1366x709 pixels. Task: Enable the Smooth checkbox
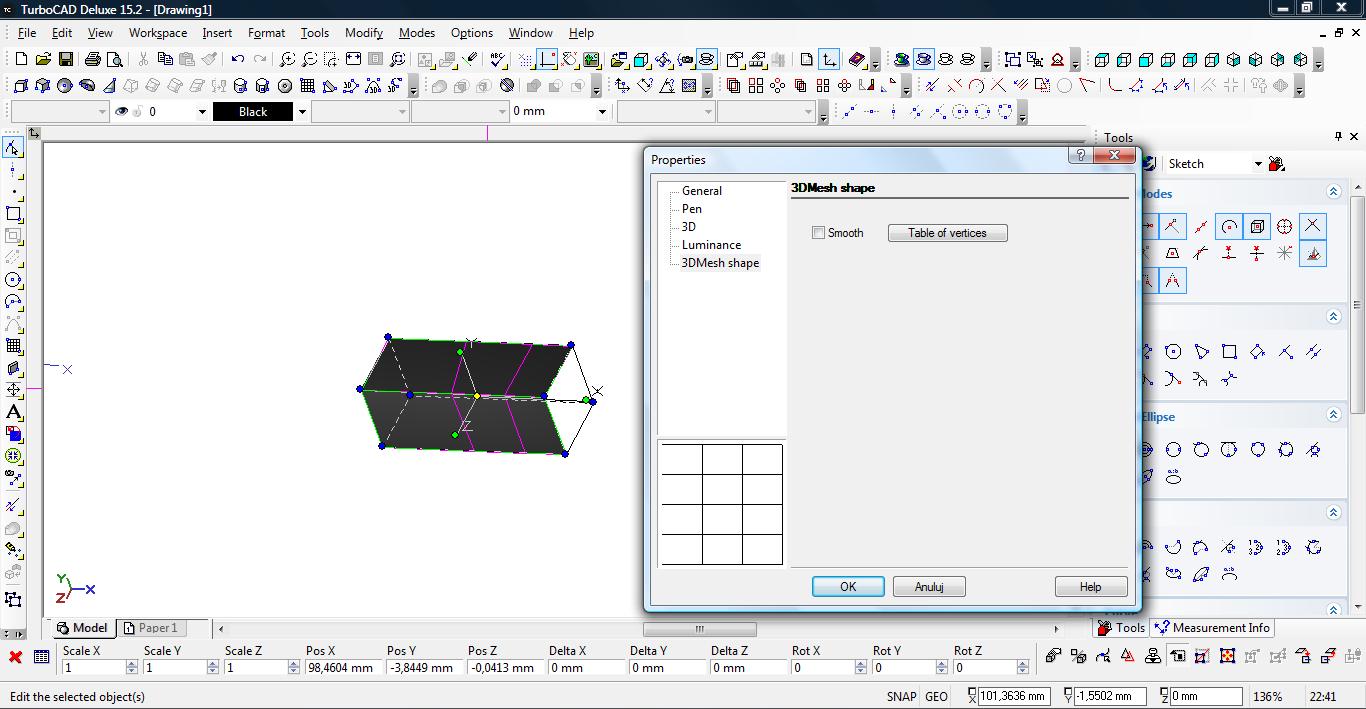(x=819, y=233)
